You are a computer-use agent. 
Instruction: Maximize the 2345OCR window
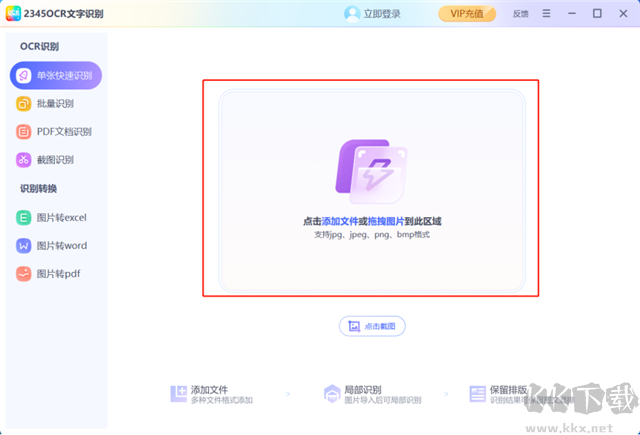(x=597, y=13)
